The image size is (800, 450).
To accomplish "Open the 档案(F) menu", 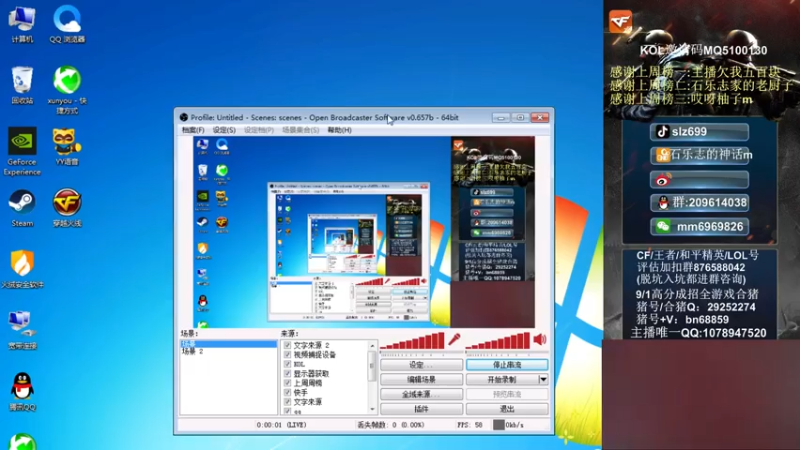I will pyautogui.click(x=193, y=130).
